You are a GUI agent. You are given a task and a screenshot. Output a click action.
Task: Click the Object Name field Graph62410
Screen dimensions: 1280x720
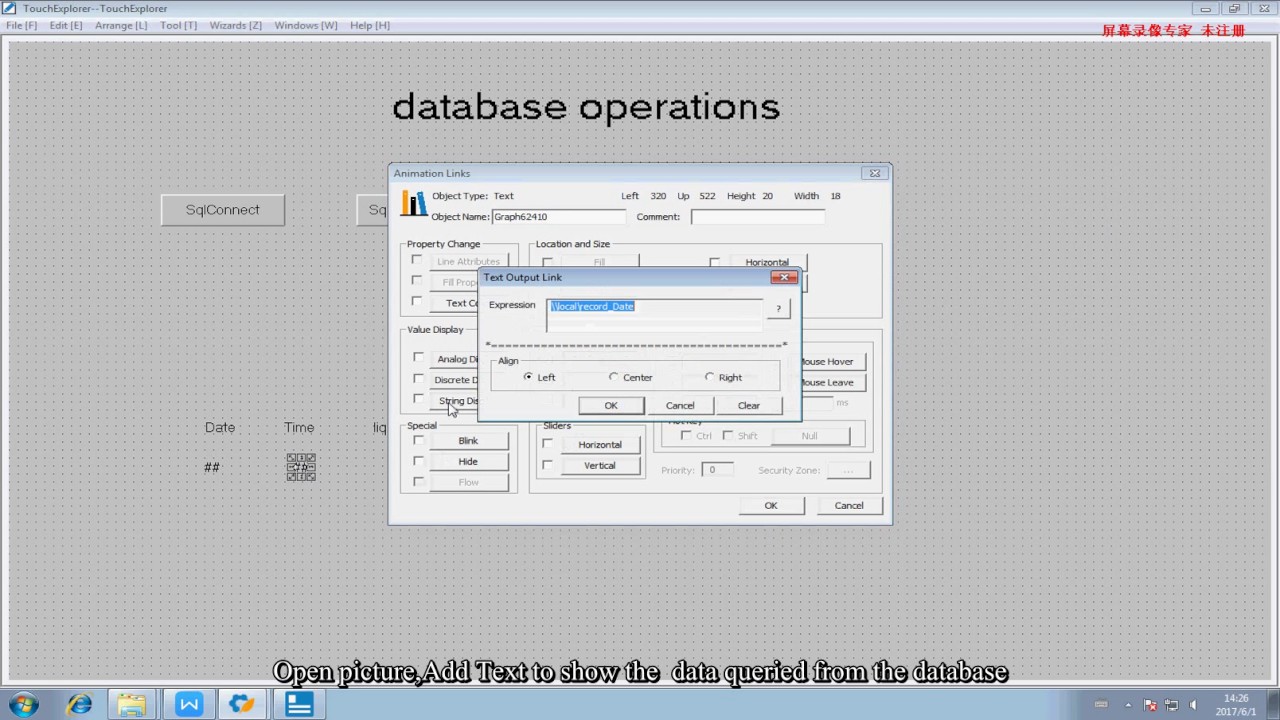[x=558, y=217]
